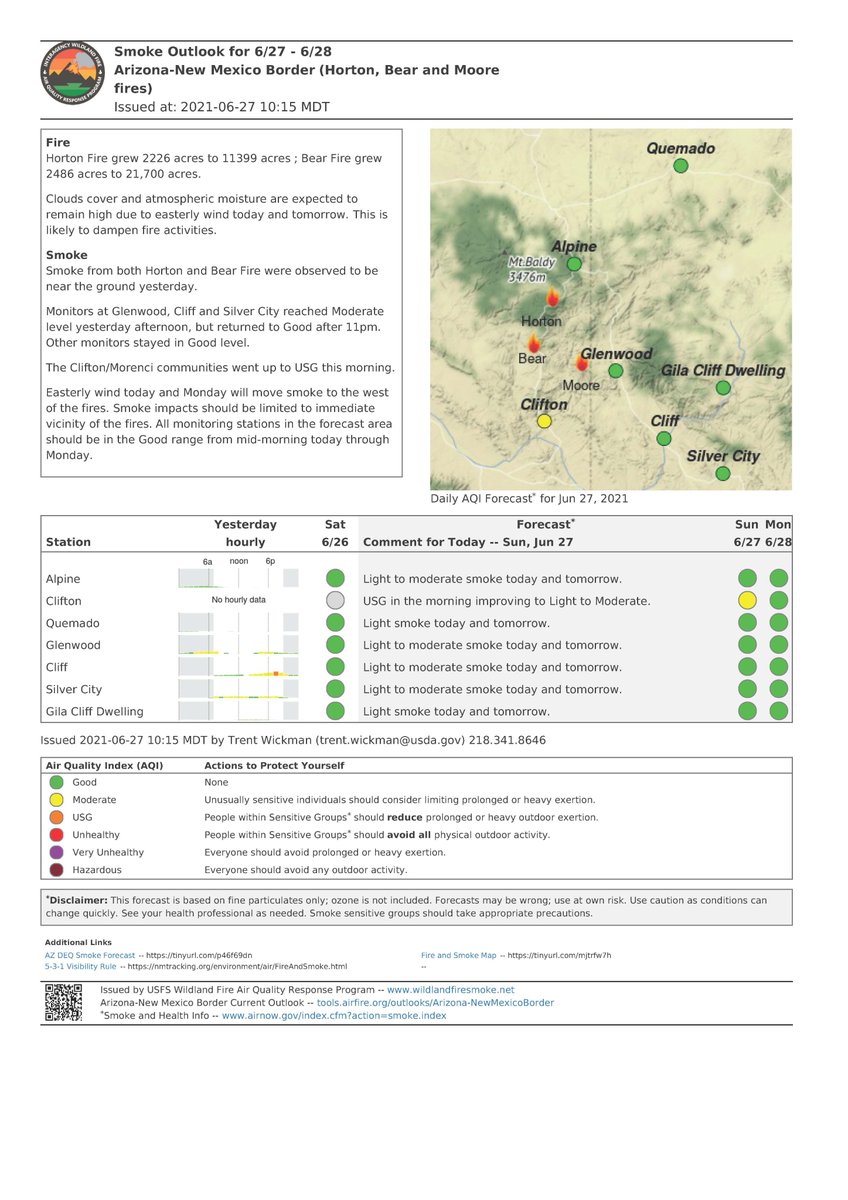This screenshot has width=848, height=1200.
Task: Open the airnow.gov smoke index link
Action: [334, 1015]
